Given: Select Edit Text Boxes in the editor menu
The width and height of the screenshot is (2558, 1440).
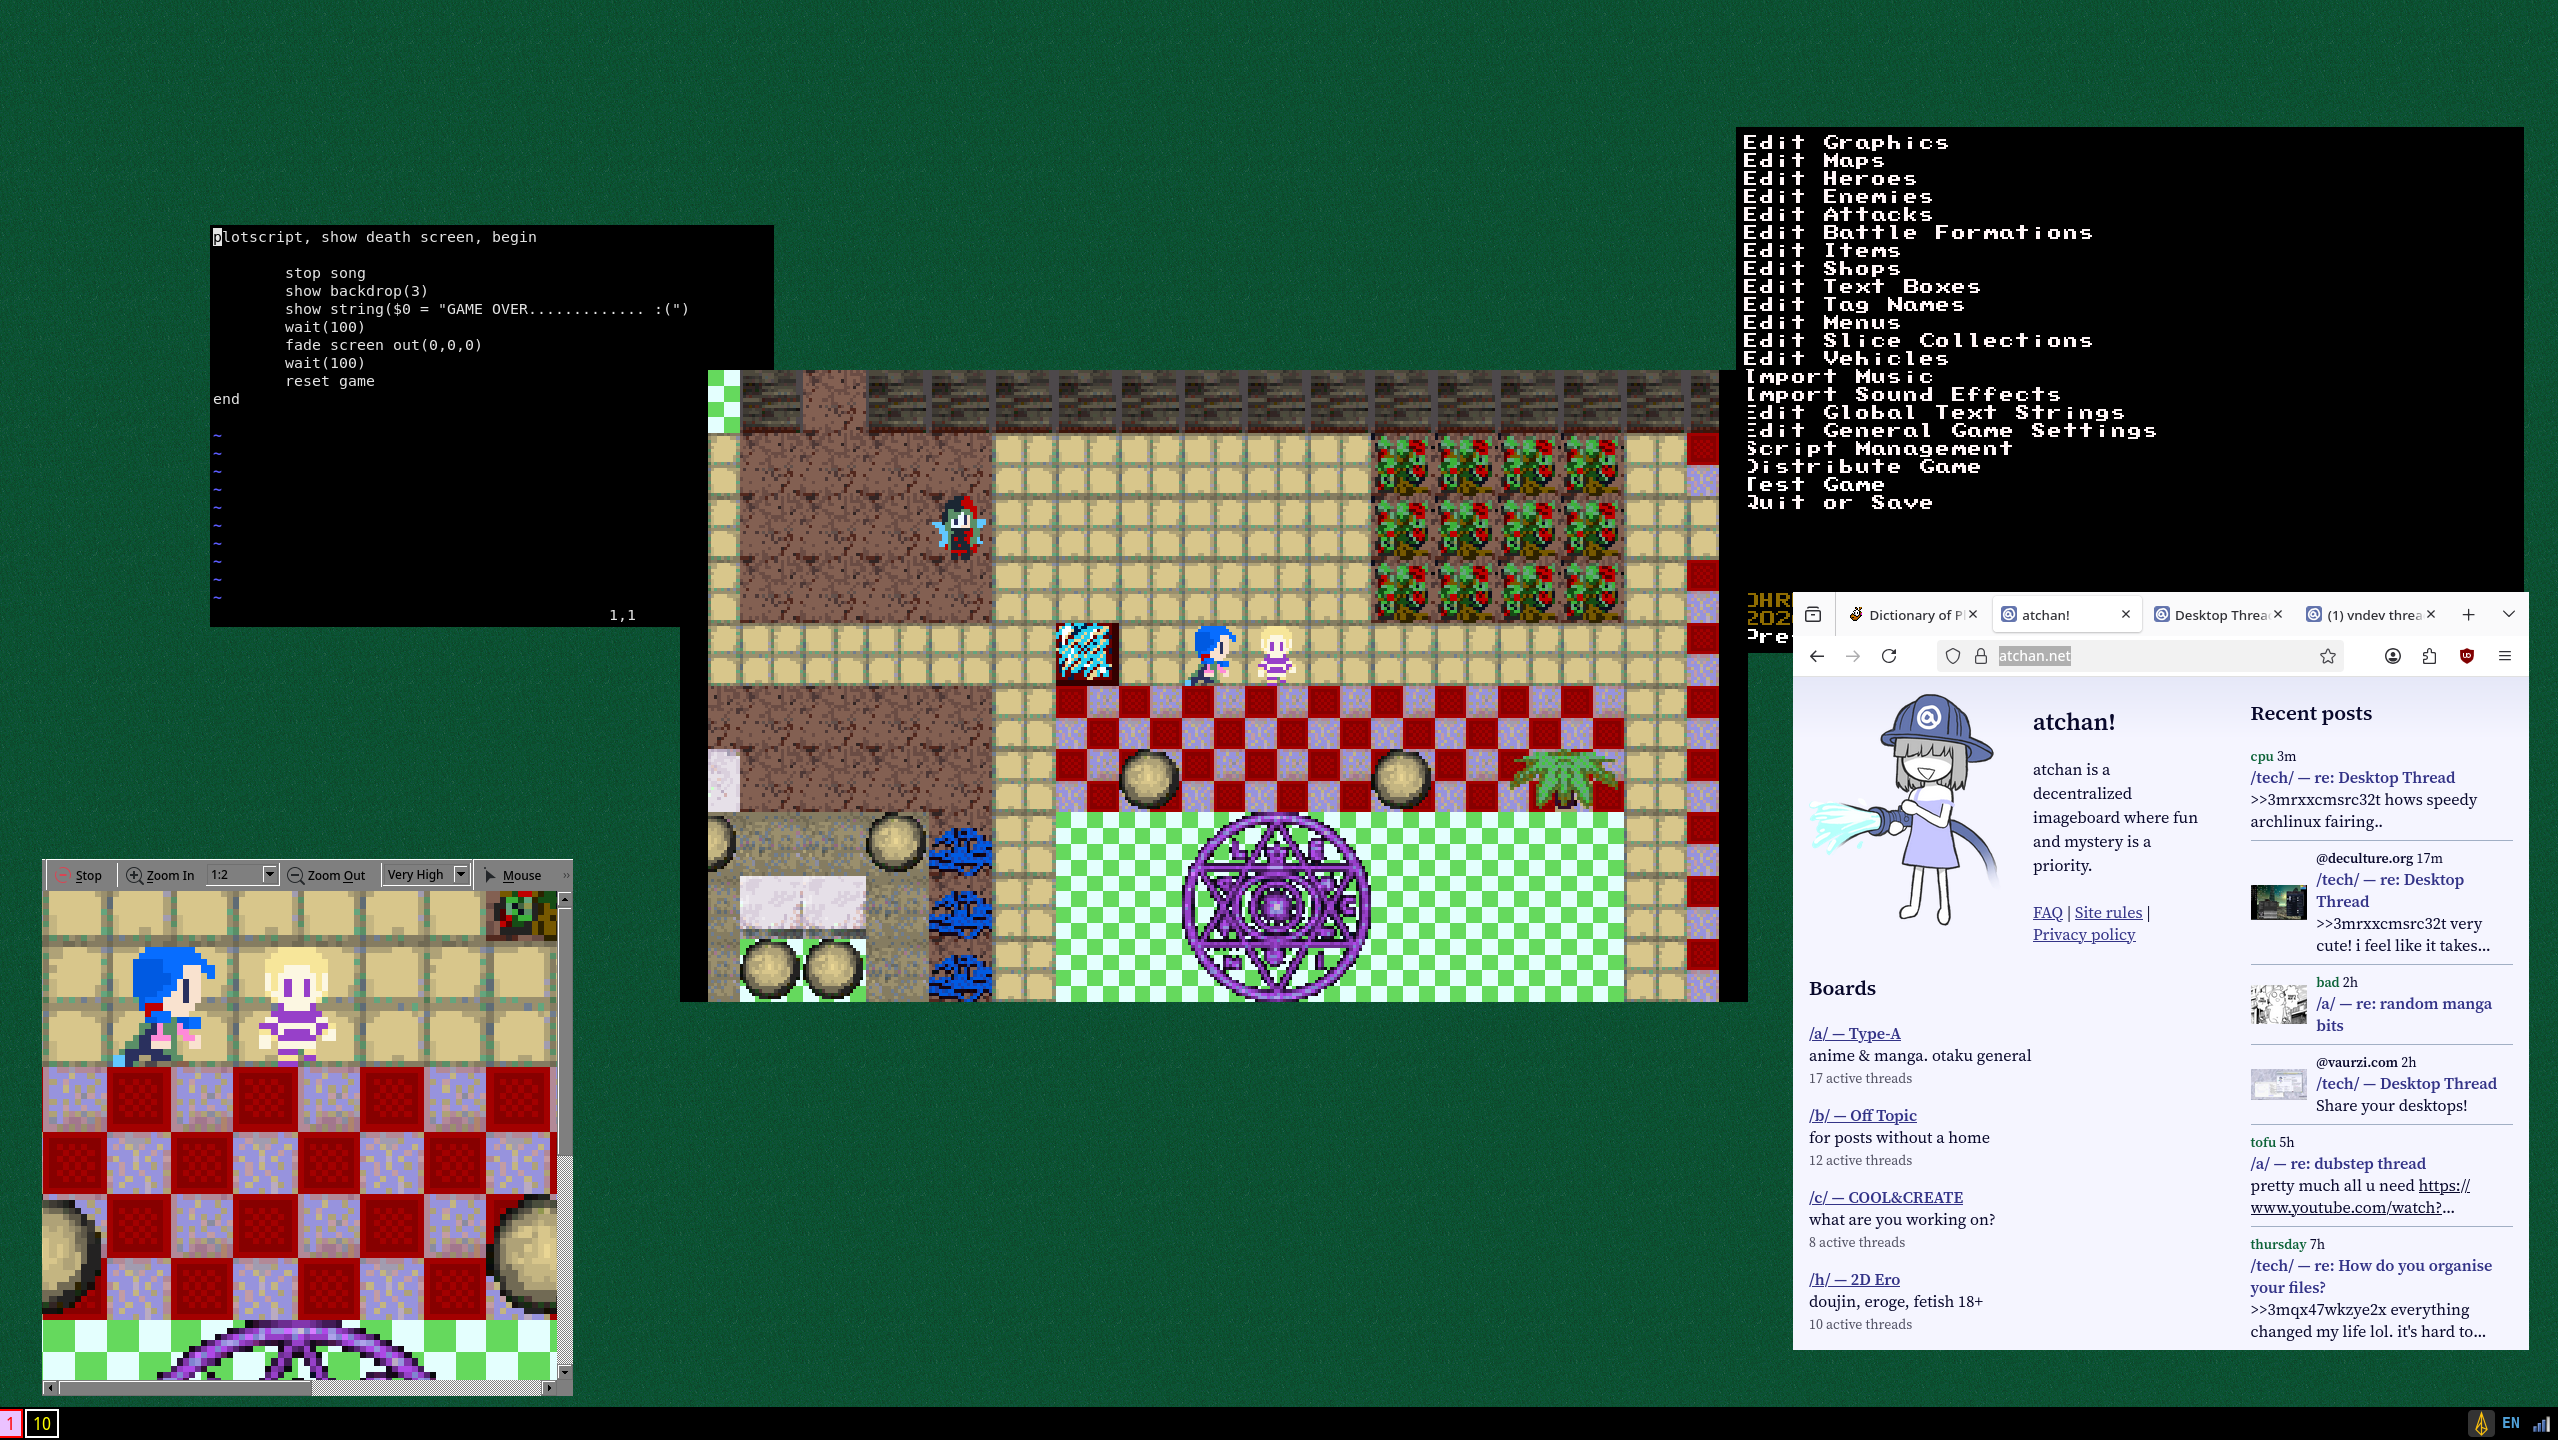Looking at the screenshot, I should click(x=1862, y=287).
